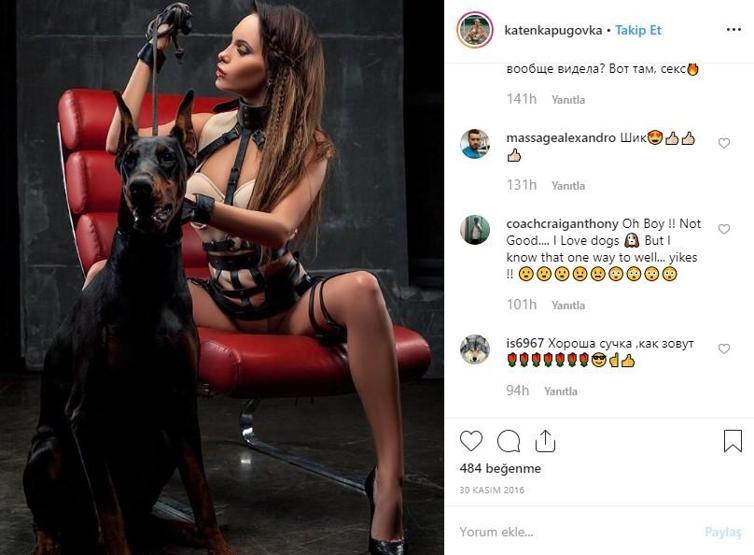754x555 pixels.
Task: Focus the Yorum ekle comment field
Action: (577, 531)
